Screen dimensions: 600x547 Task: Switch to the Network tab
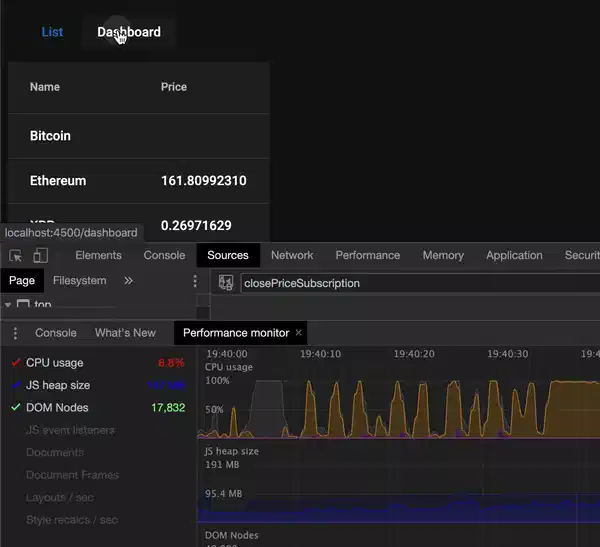click(x=292, y=255)
